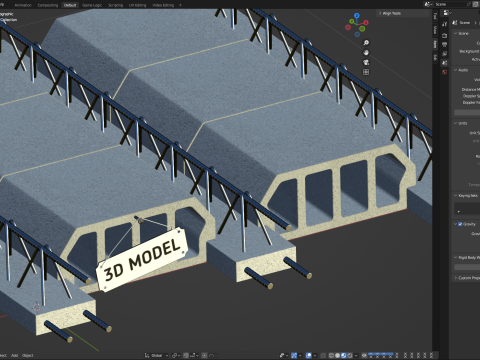Click the object type visibility icon in footer

click(x=282, y=355)
